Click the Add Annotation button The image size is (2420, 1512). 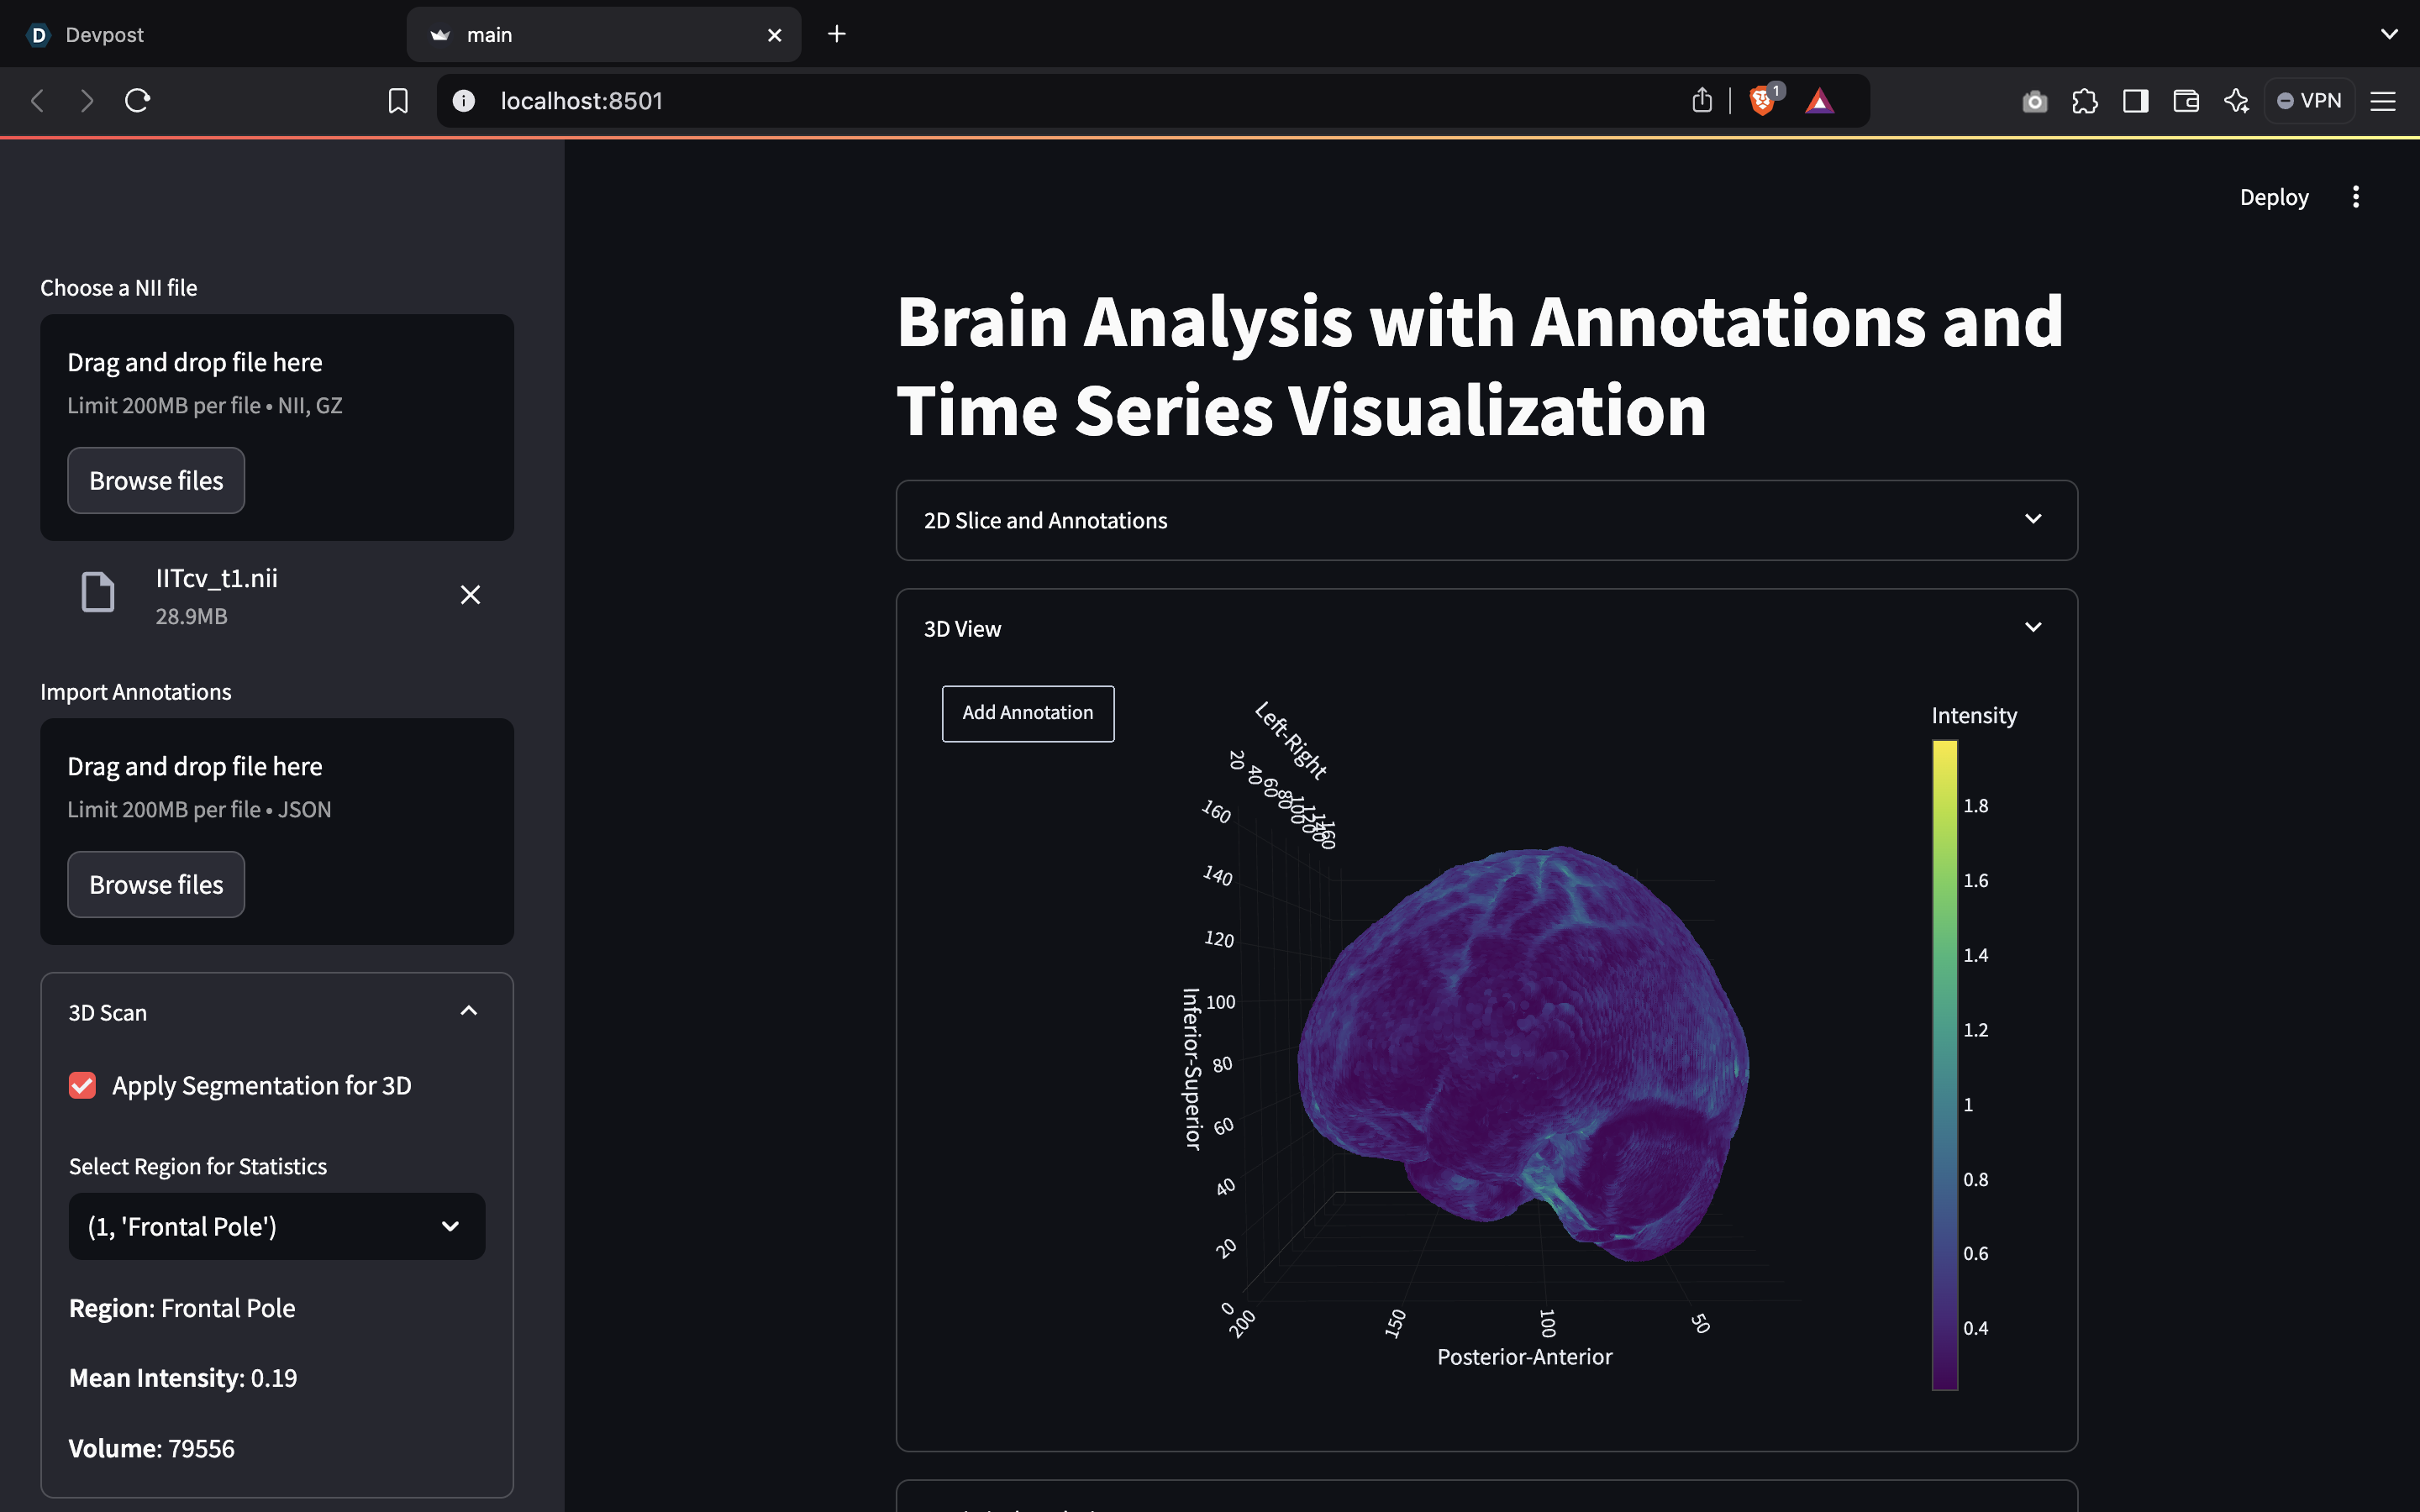coord(1027,713)
